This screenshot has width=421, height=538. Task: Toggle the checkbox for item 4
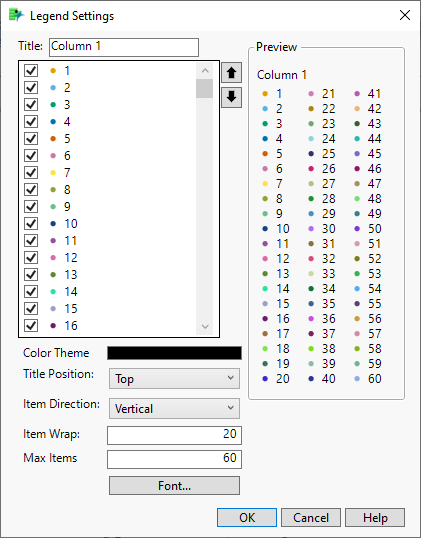coord(31,121)
